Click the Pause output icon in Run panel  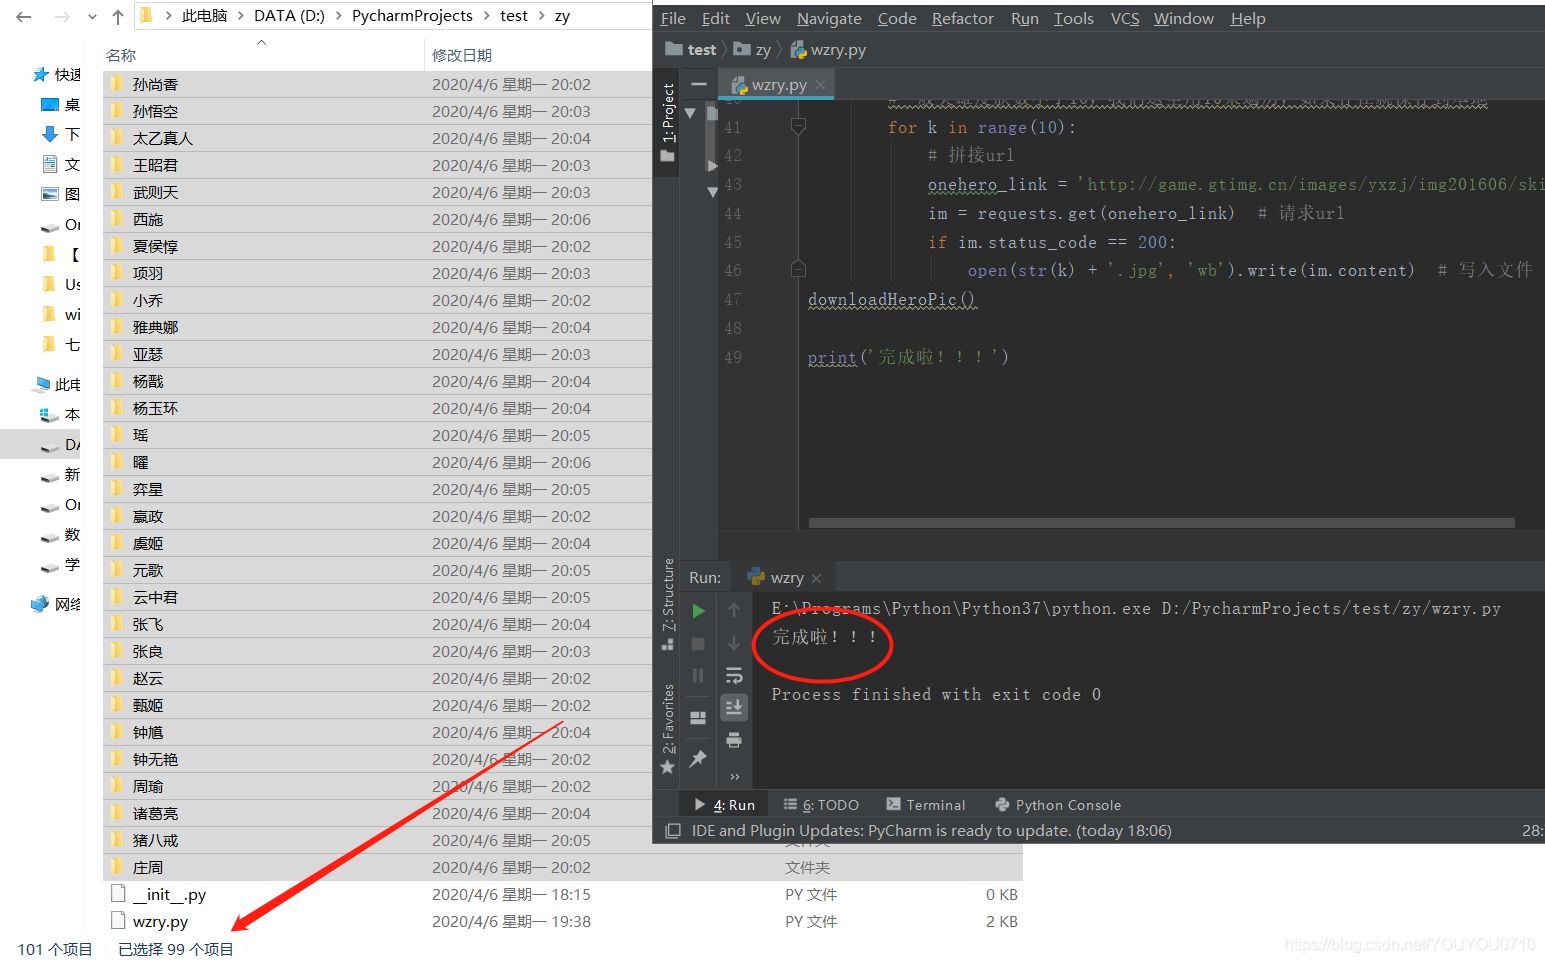[x=698, y=676]
